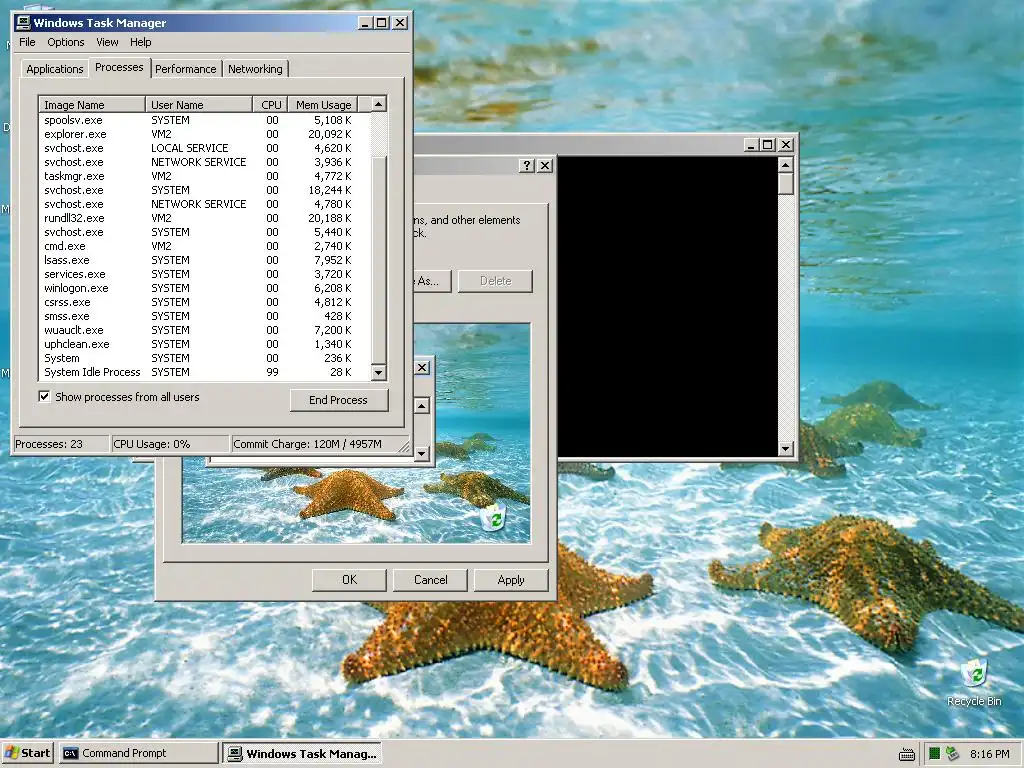Click the Start button on the taskbar

(27, 753)
